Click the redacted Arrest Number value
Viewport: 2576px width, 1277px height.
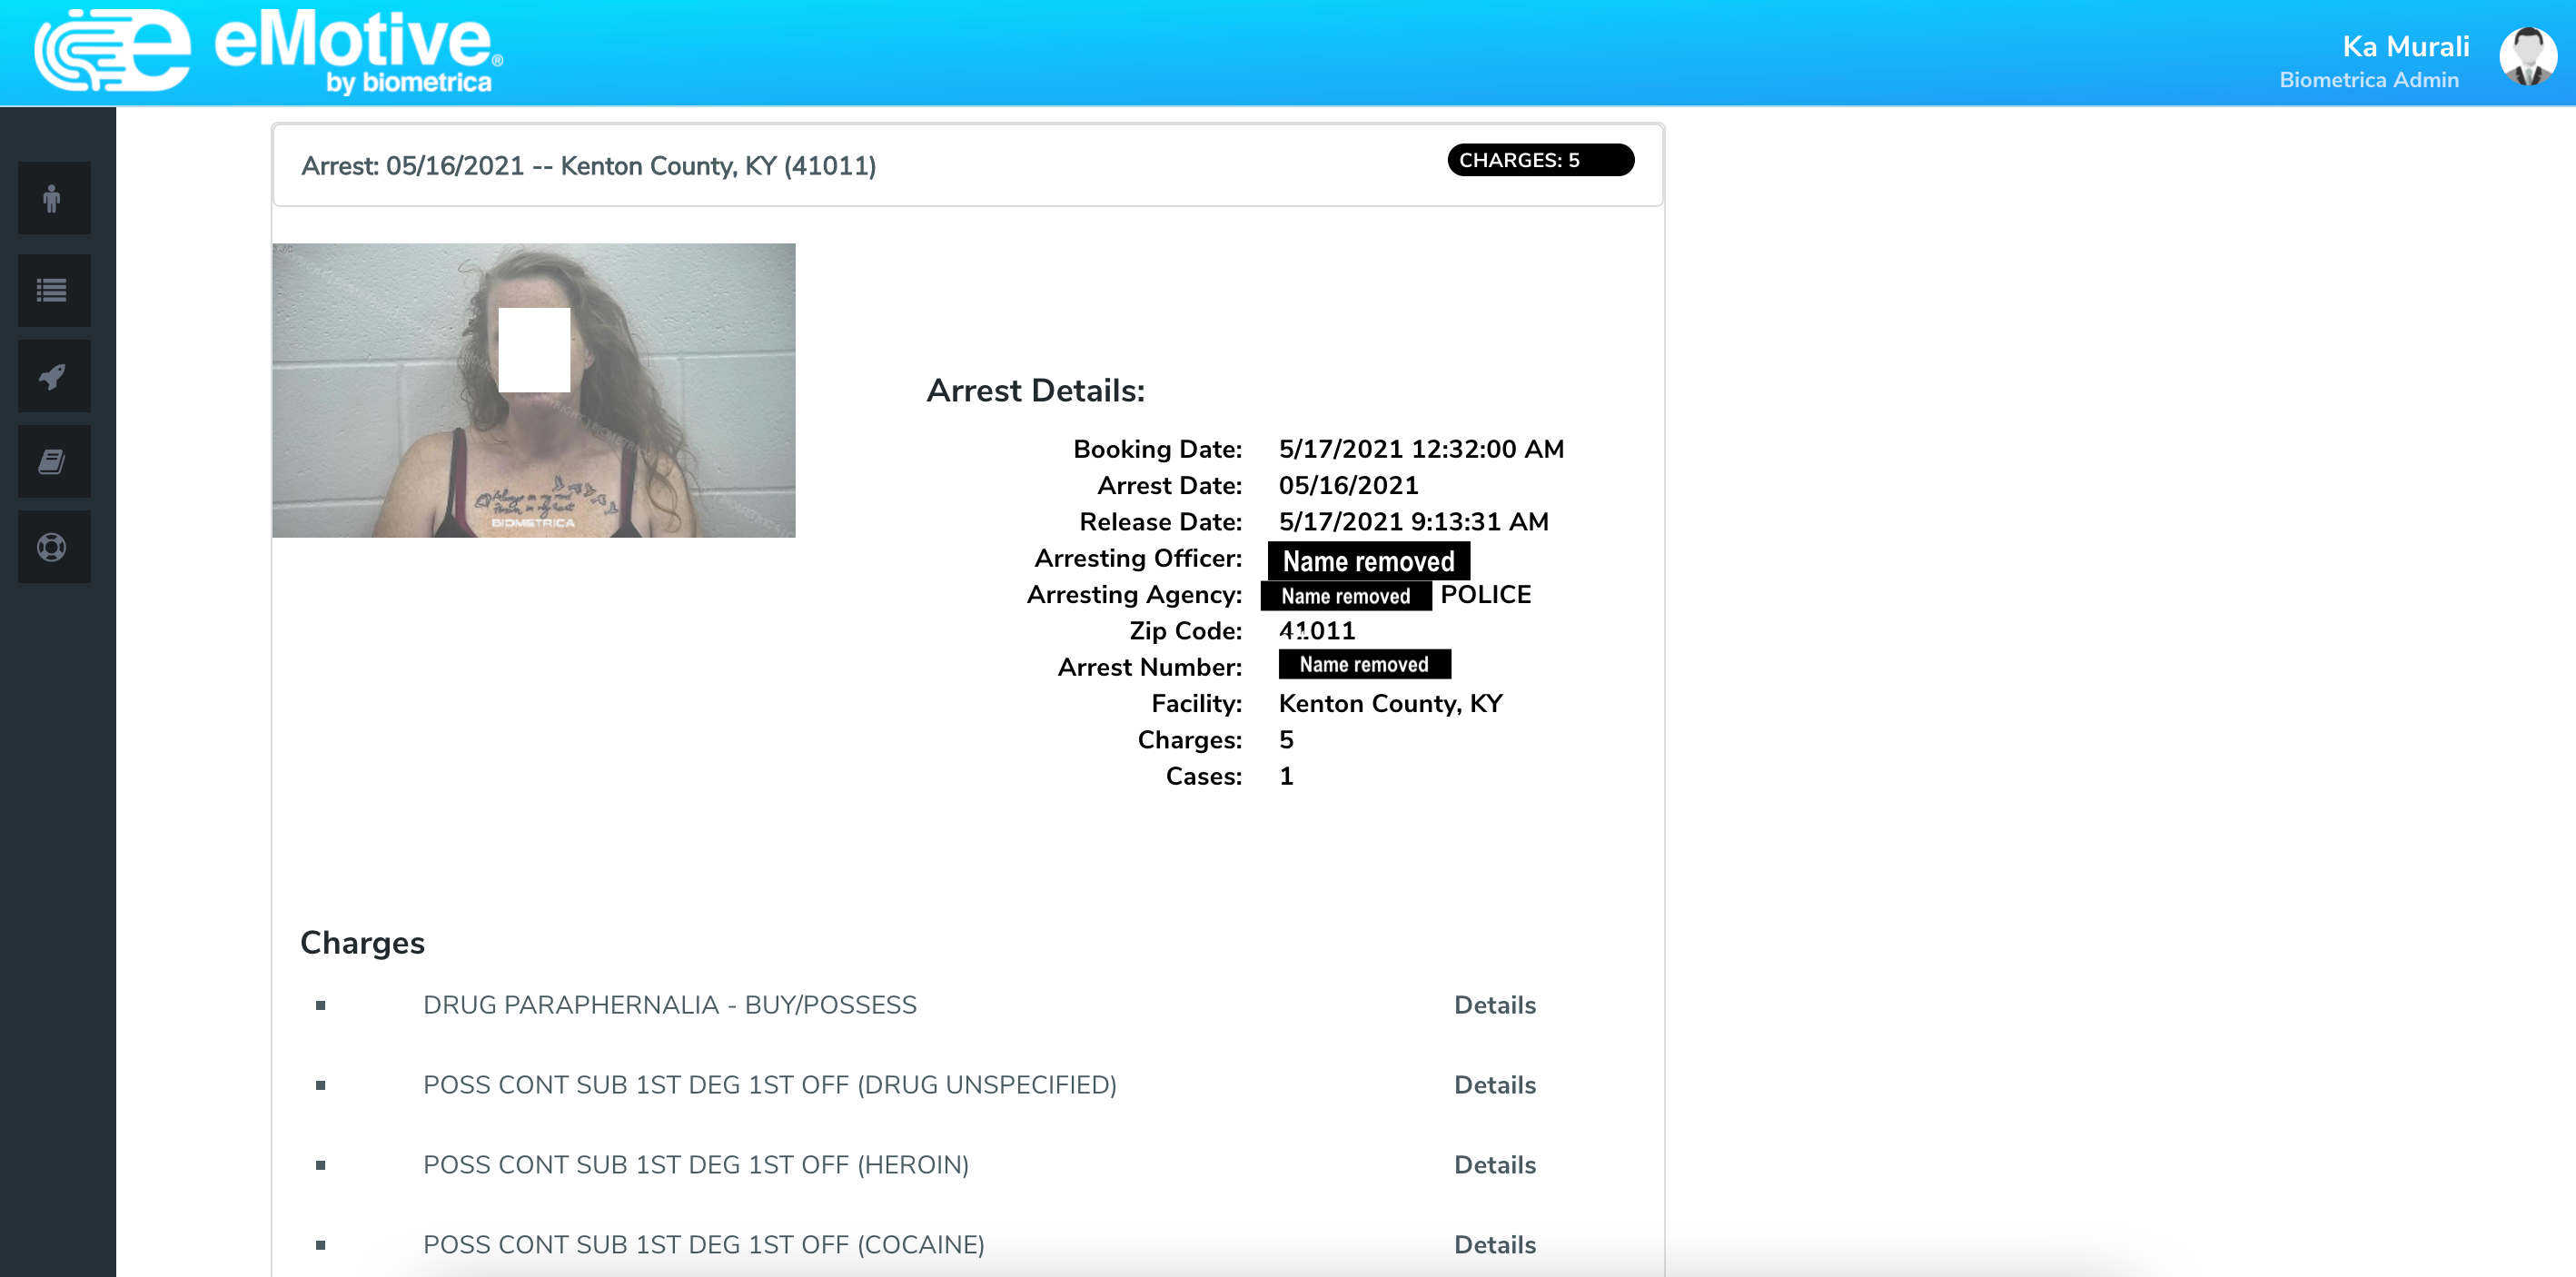(x=1364, y=665)
